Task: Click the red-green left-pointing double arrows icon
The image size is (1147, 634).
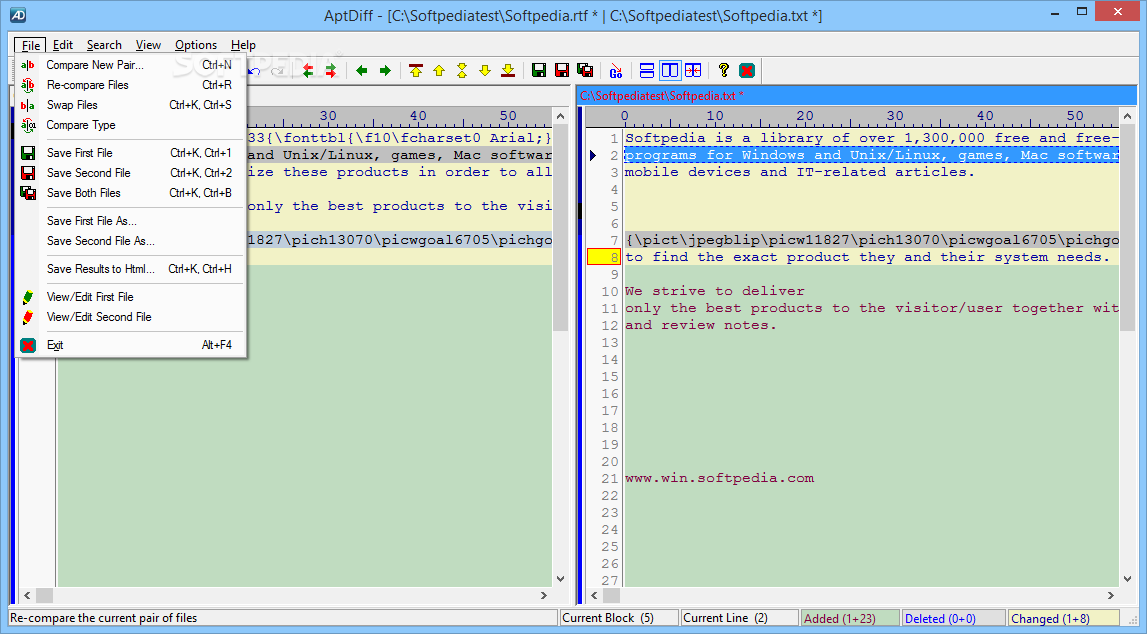Action: tap(308, 71)
